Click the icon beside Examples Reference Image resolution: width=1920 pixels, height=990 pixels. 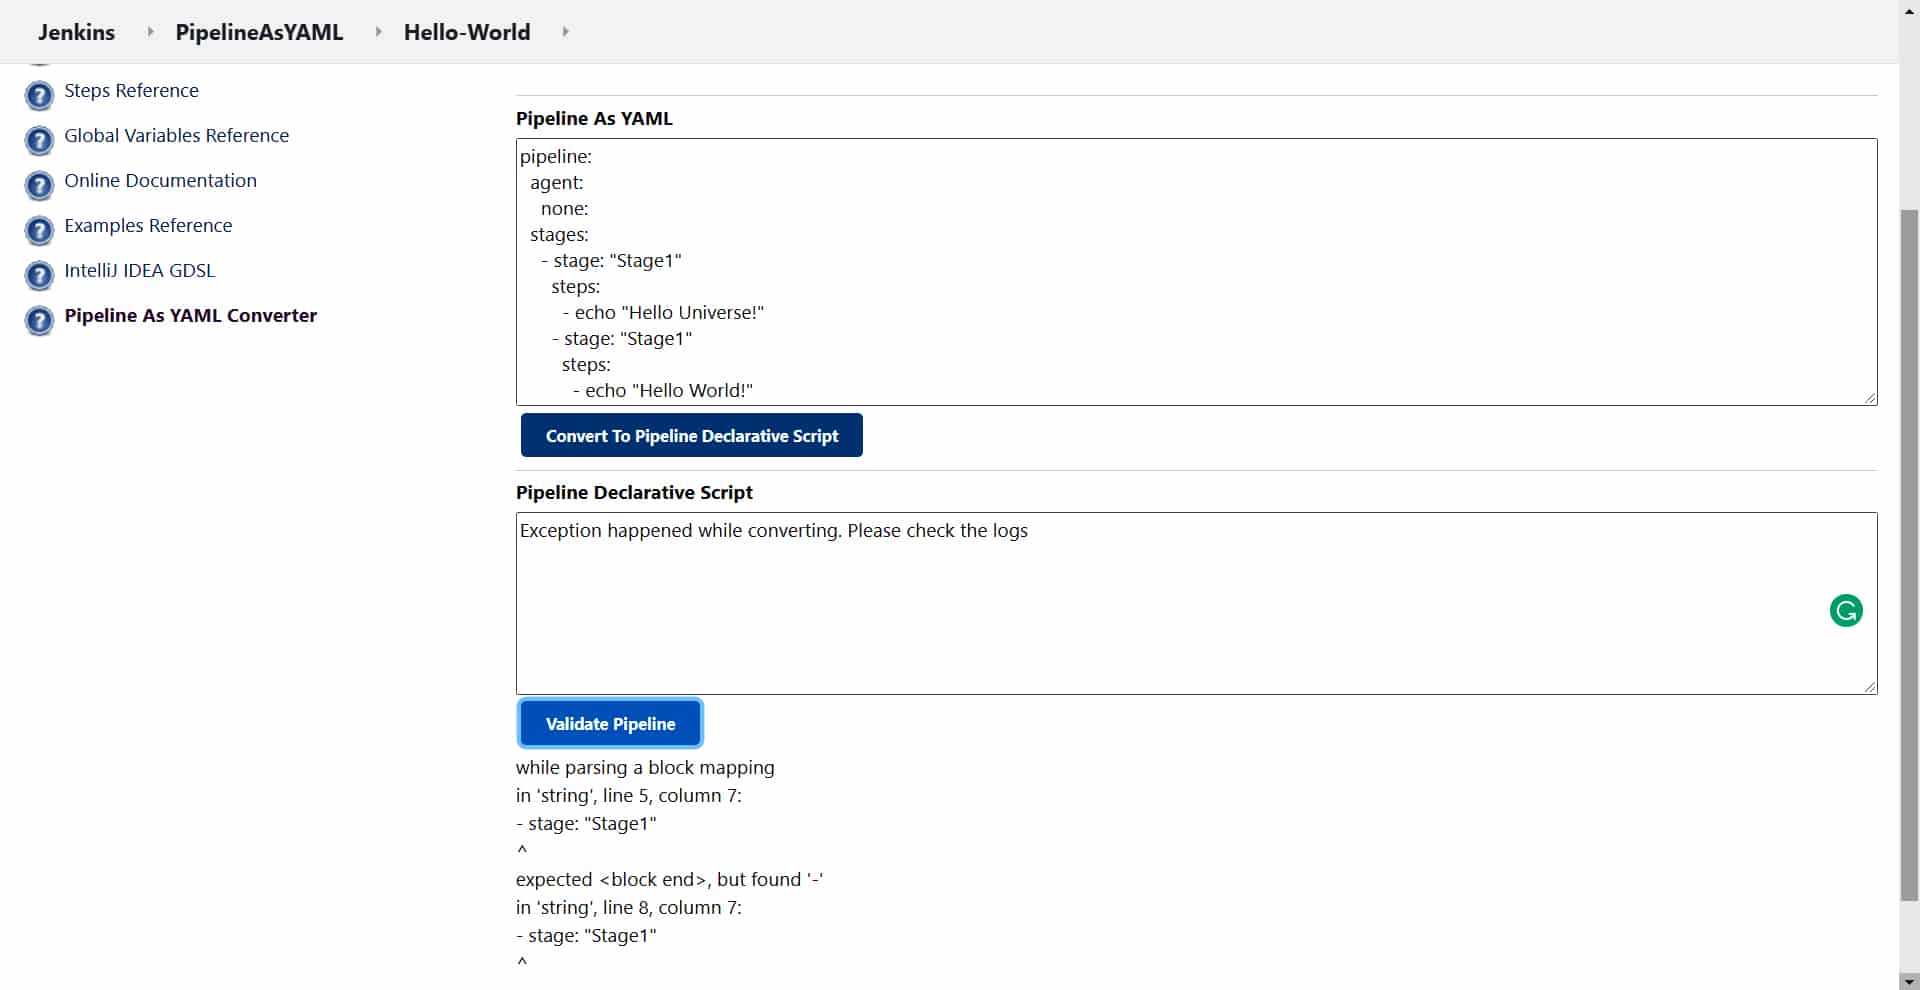39,231
